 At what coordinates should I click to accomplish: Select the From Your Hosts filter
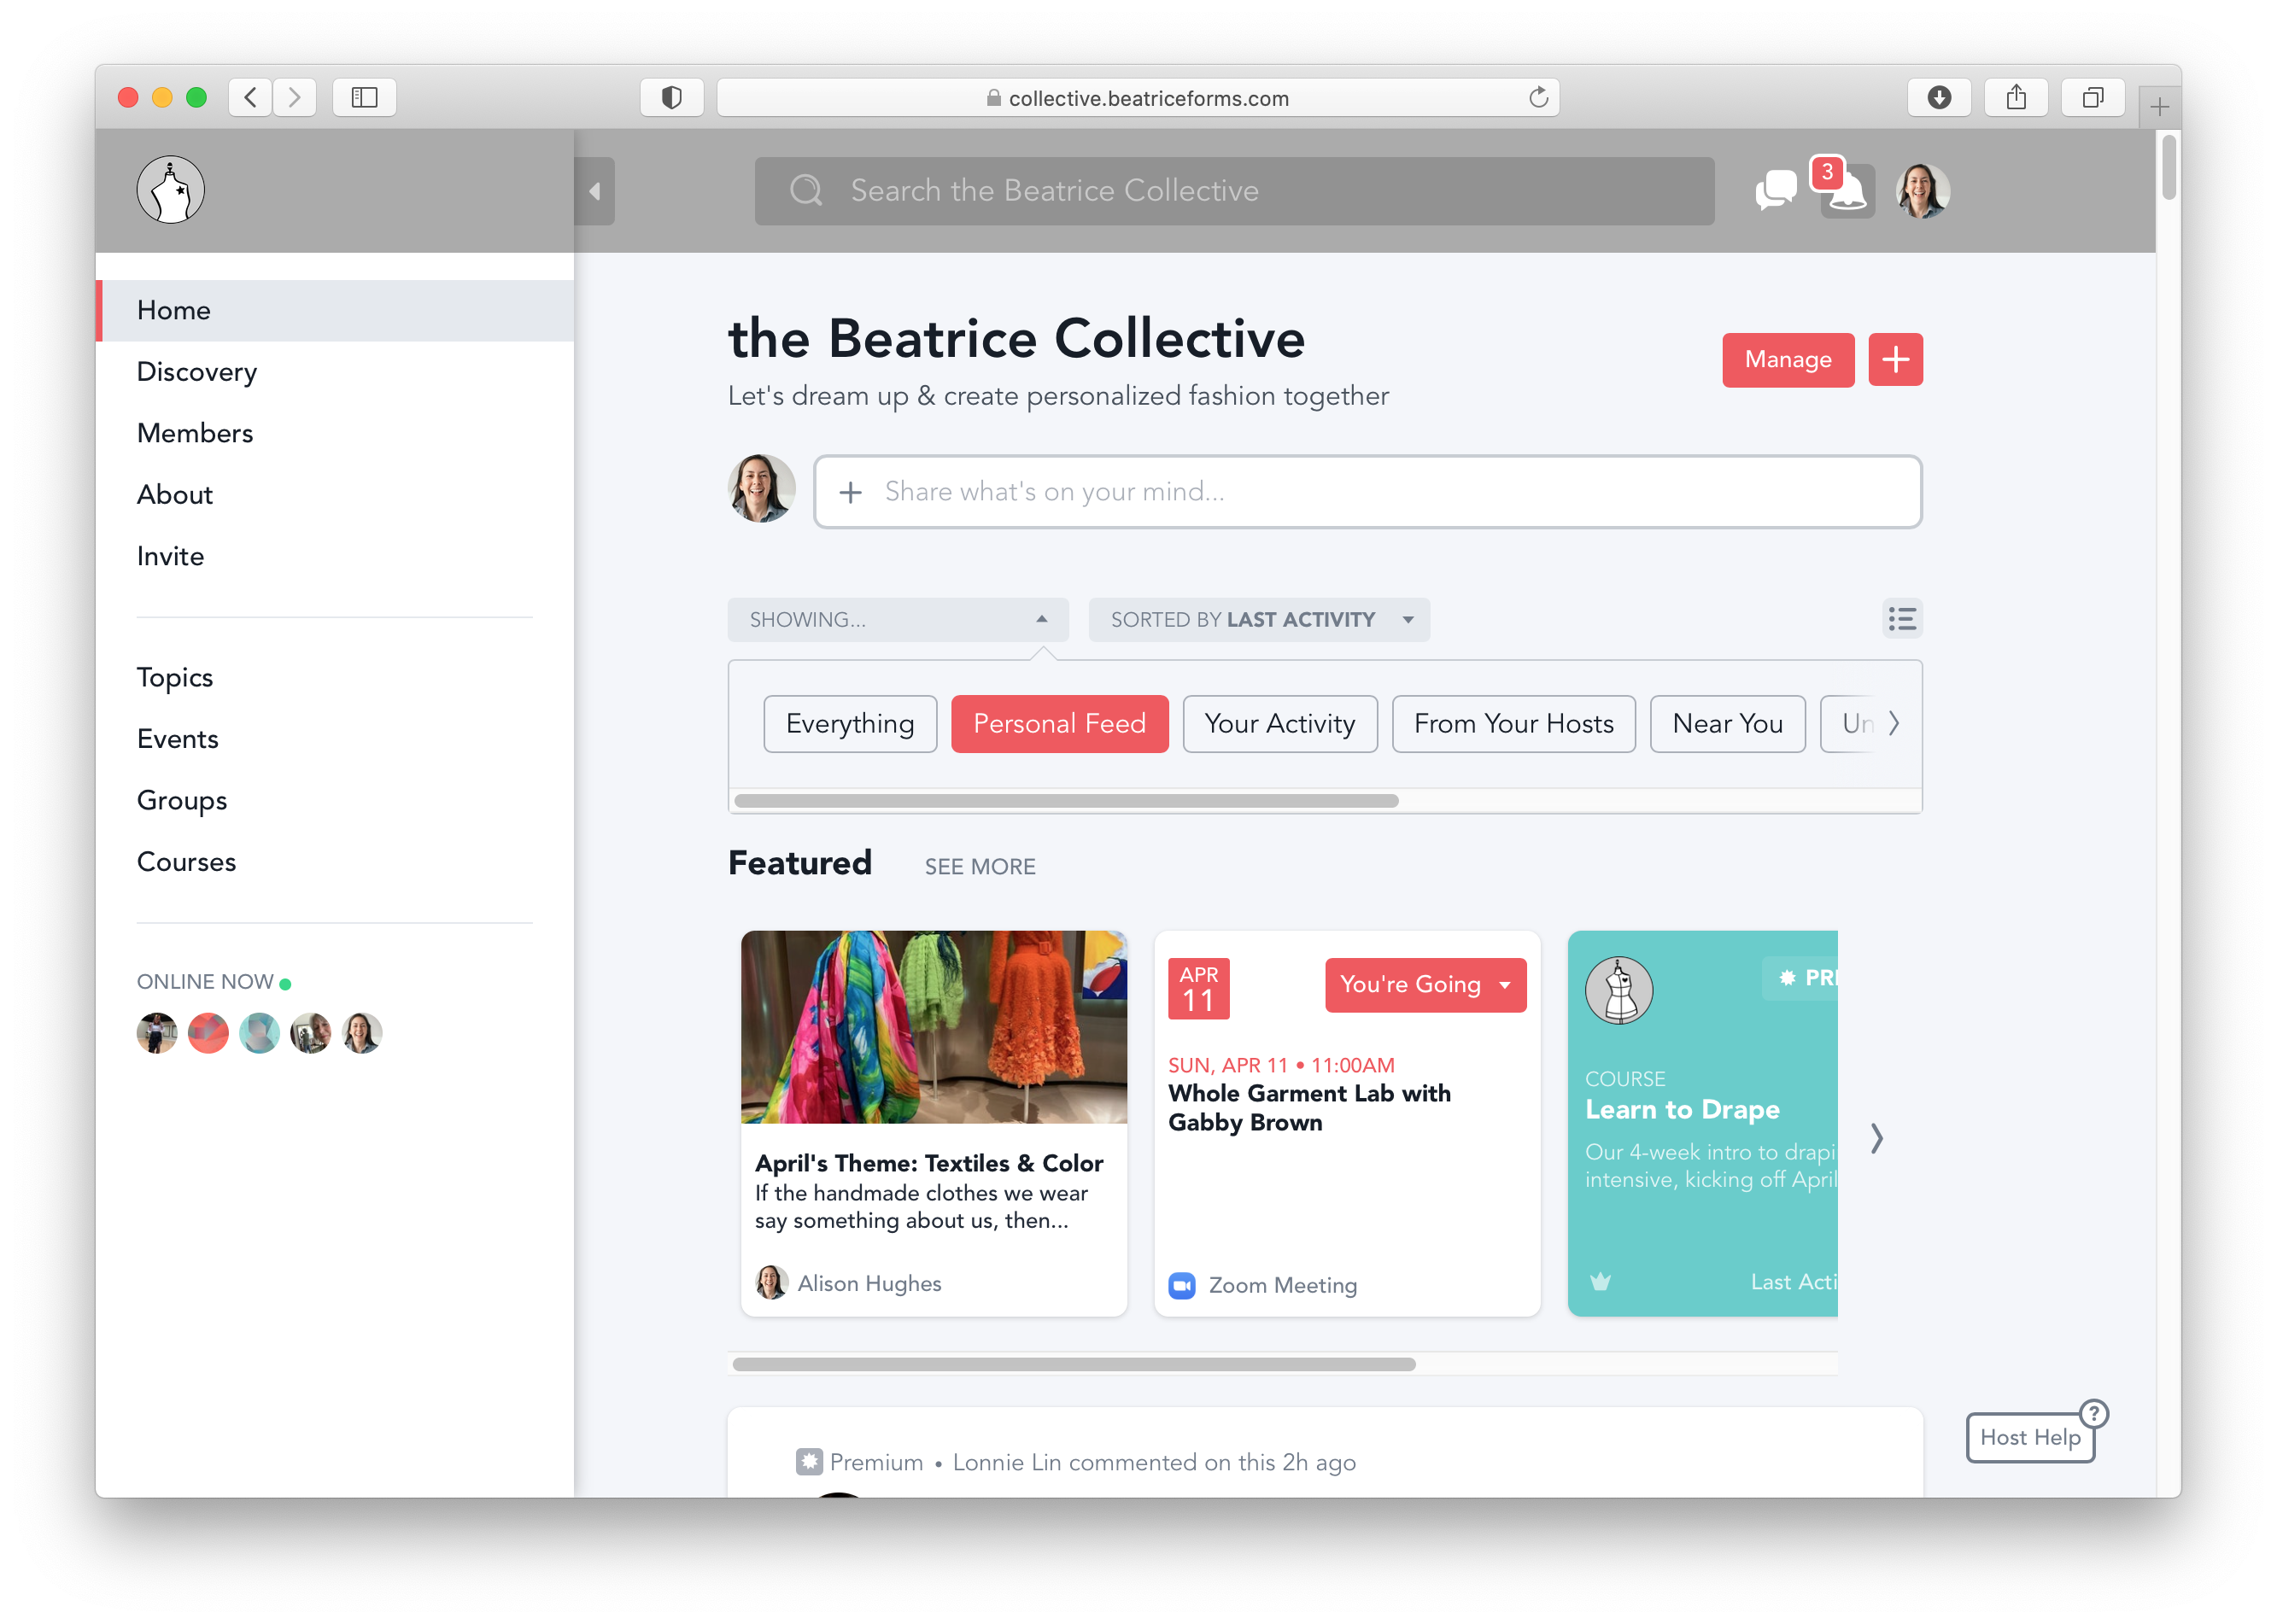click(x=1513, y=724)
